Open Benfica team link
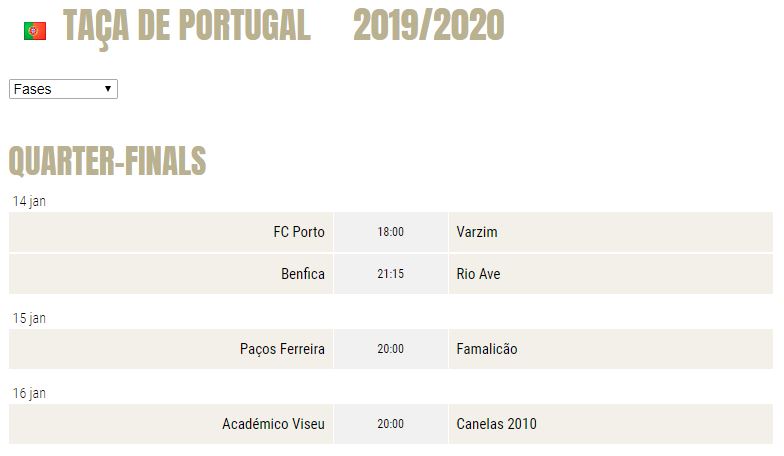Screen dimensions: 784x456 [303, 274]
